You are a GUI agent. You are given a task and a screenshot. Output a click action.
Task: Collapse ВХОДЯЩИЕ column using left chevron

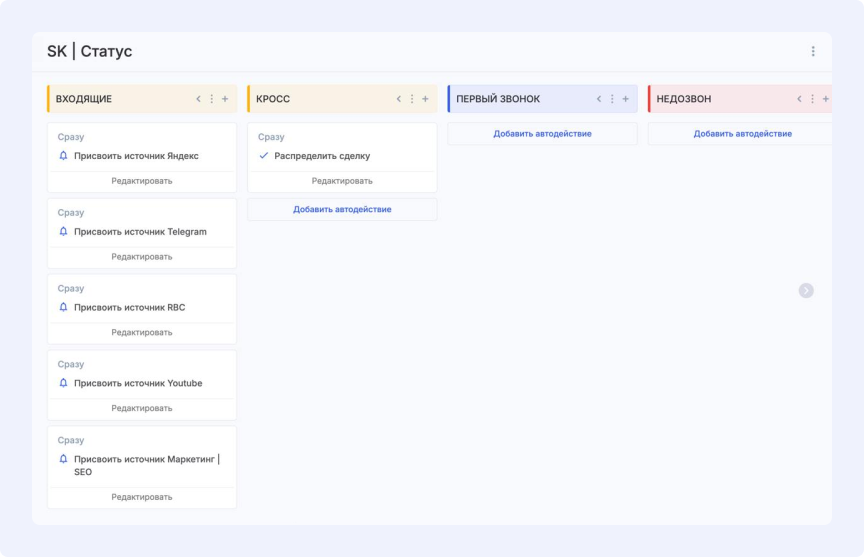(198, 99)
